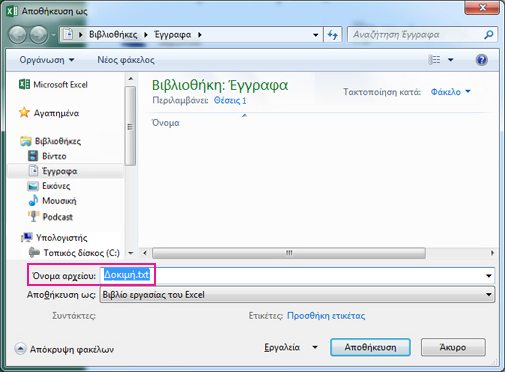Click file list horizontal scrollbar thumb

[289, 253]
